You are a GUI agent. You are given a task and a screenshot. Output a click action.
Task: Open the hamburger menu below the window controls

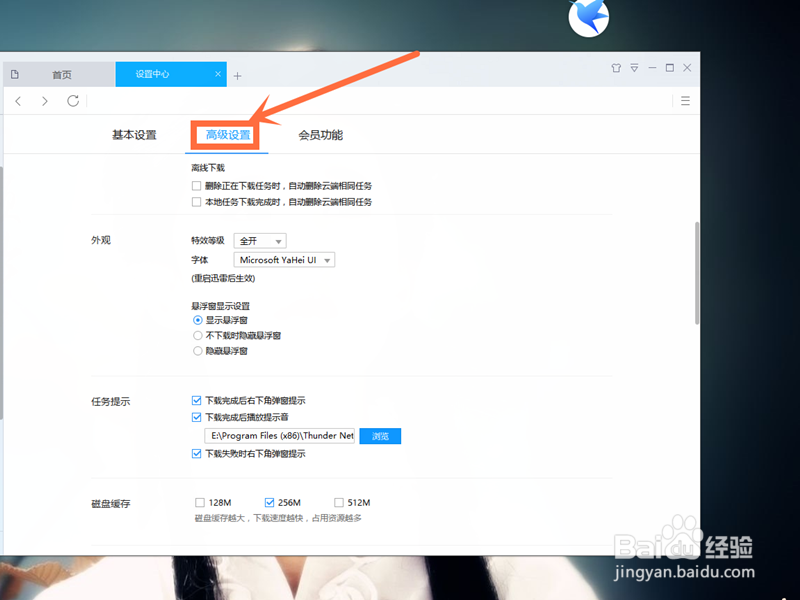[x=684, y=101]
